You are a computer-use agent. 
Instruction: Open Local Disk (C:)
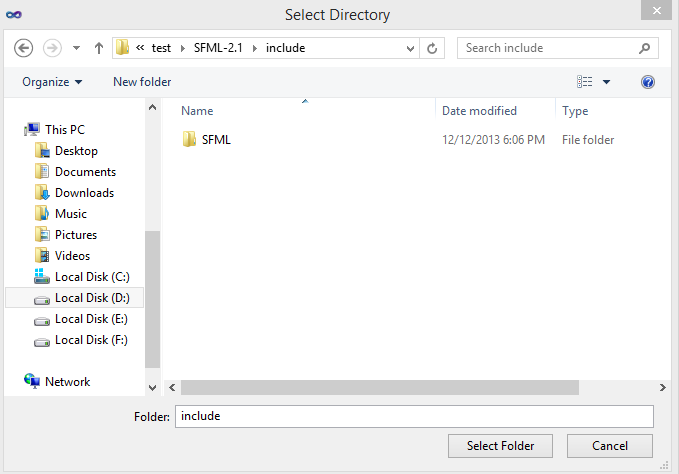pos(92,277)
